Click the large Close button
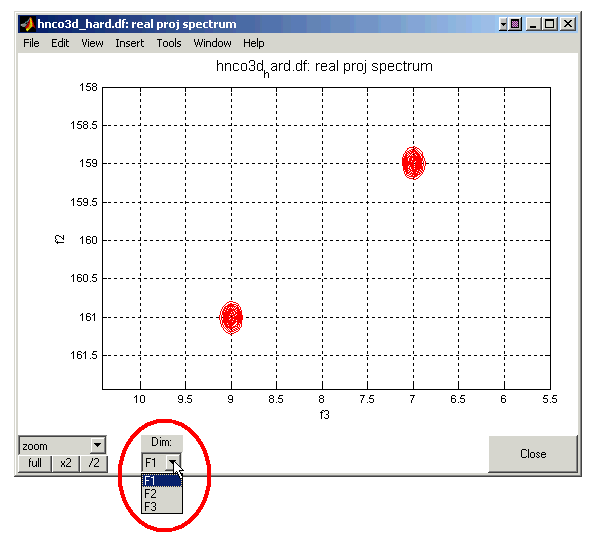This screenshot has height=536, width=597. click(x=533, y=454)
